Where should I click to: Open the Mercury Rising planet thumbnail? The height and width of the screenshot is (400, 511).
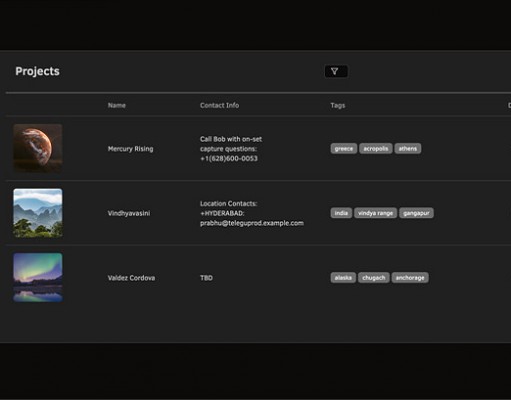(38, 148)
